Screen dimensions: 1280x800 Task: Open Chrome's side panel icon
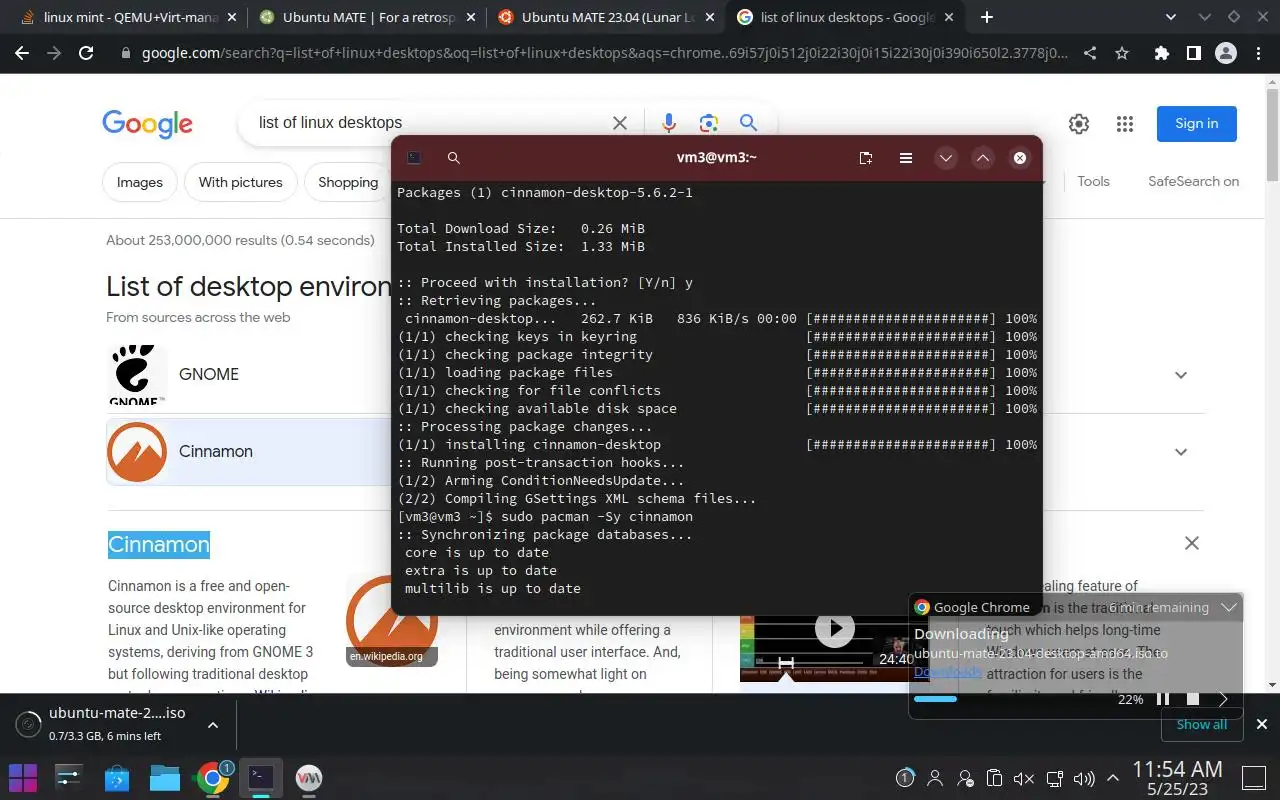tap(1193, 54)
